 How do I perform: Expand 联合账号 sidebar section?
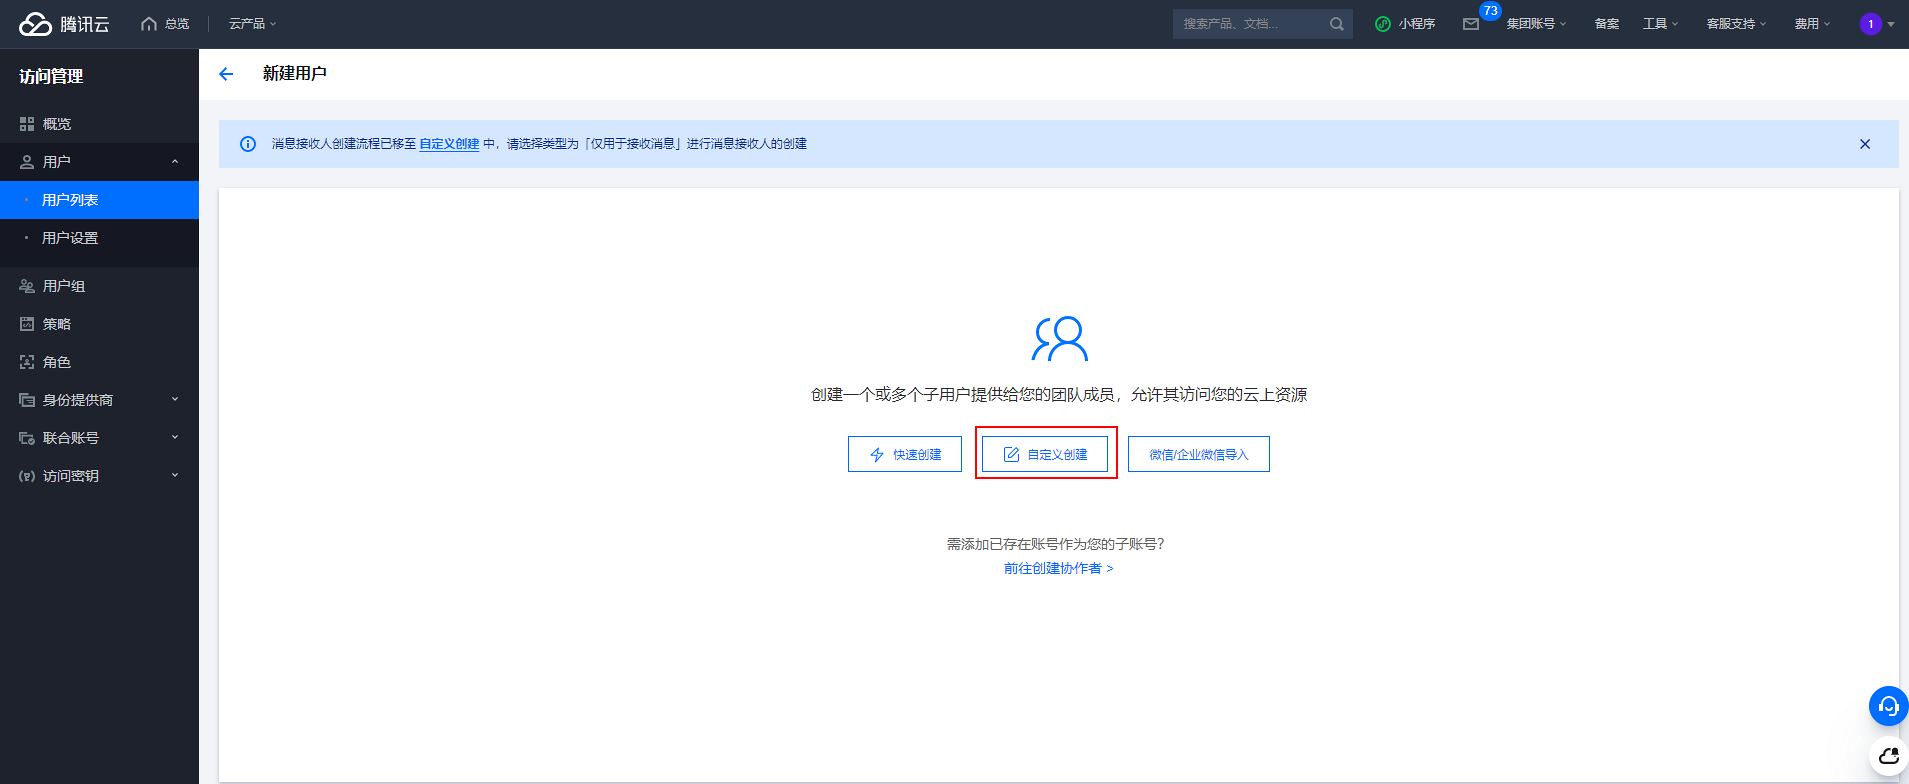[99, 438]
